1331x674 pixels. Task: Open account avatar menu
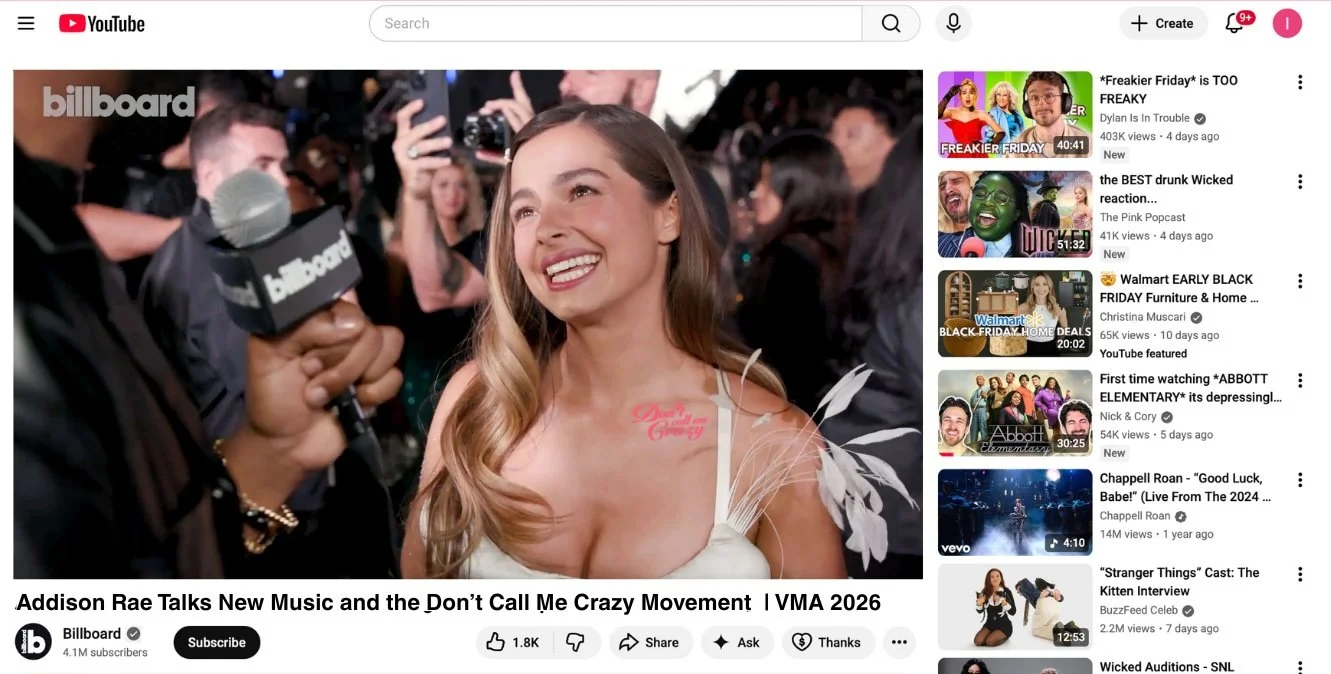[1287, 23]
